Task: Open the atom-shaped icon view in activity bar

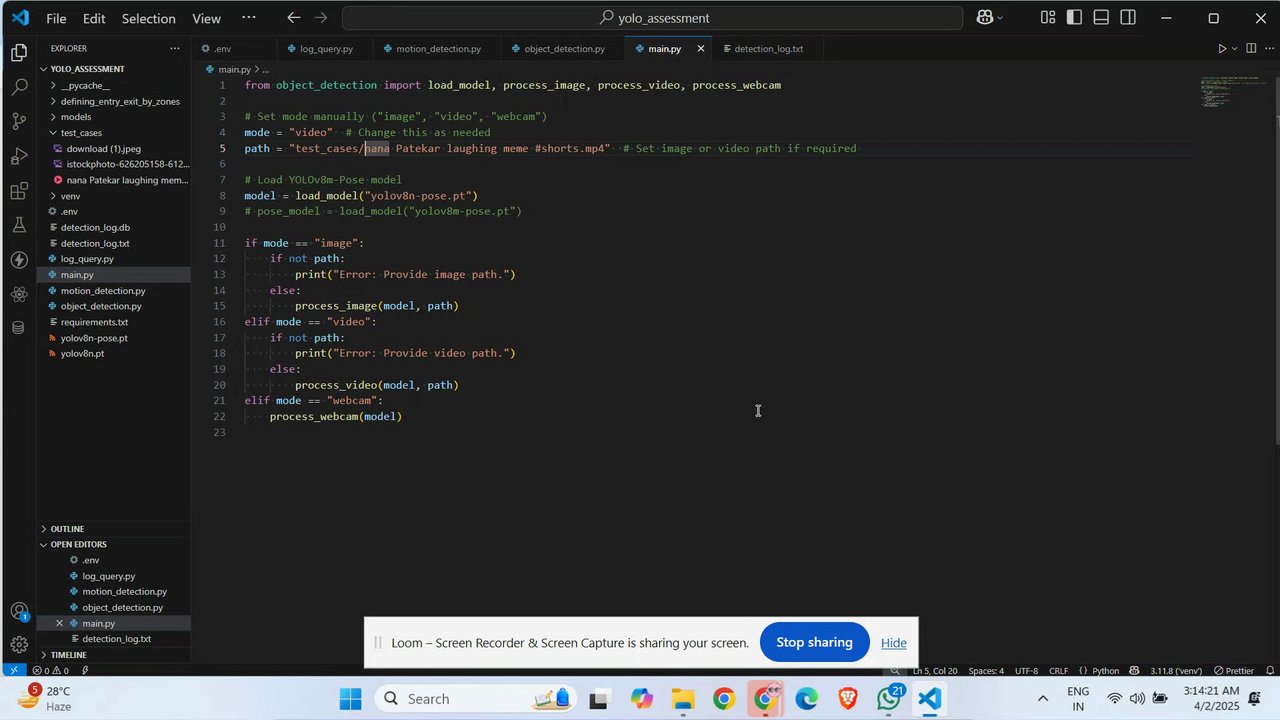Action: [19, 295]
